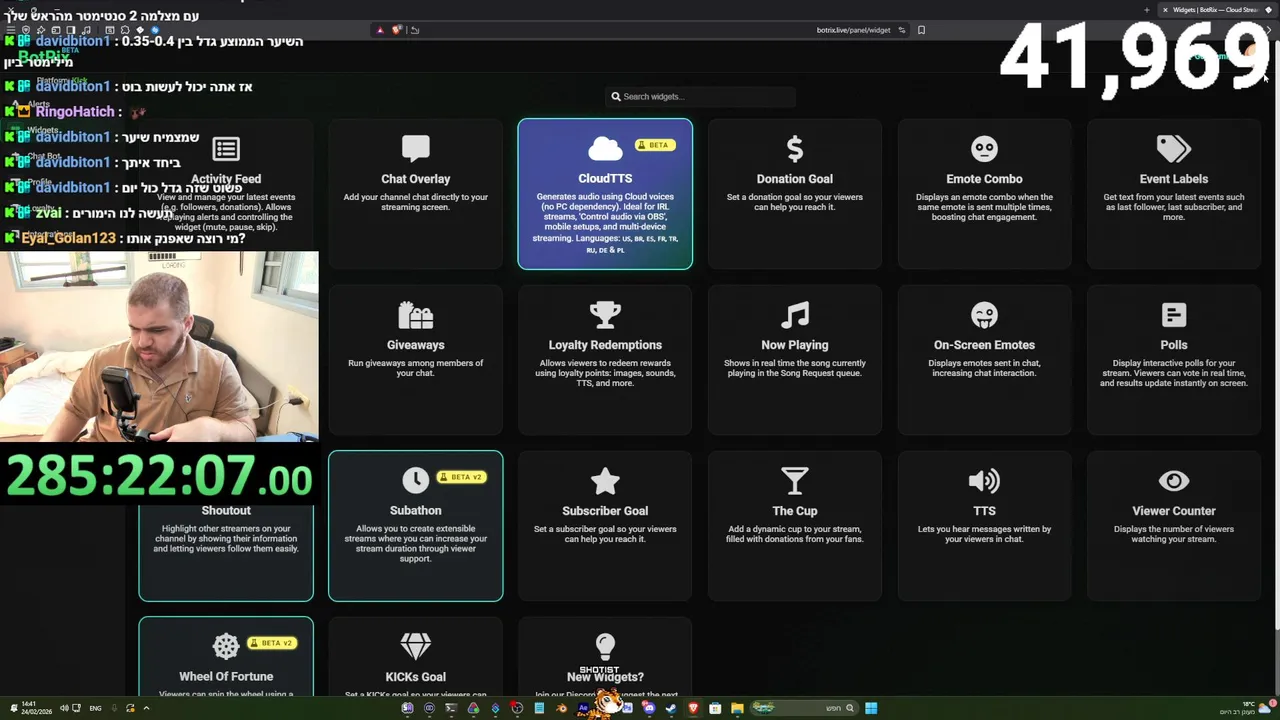Click the BETA v2 badge on Subathon
1280x720 pixels.
[461, 477]
